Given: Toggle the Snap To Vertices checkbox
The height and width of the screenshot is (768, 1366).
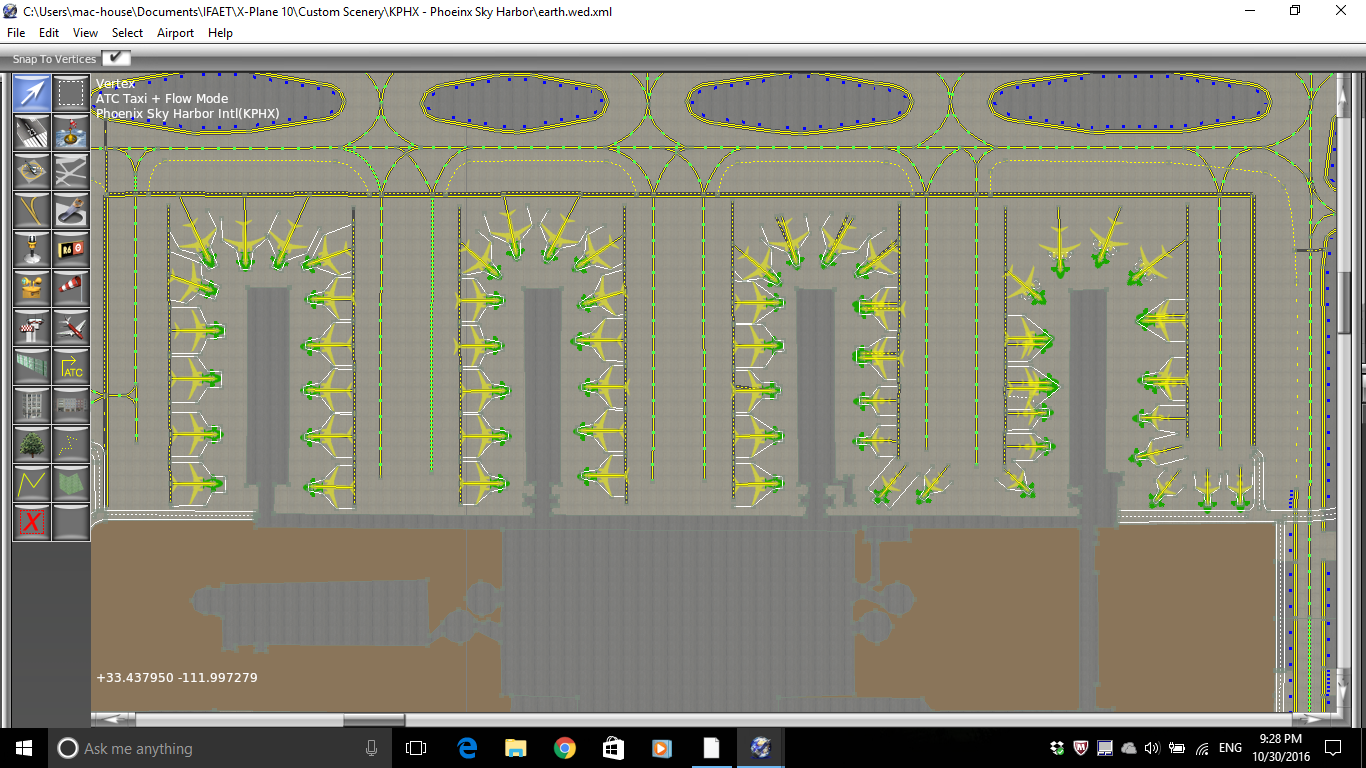Looking at the screenshot, I should tap(116, 59).
